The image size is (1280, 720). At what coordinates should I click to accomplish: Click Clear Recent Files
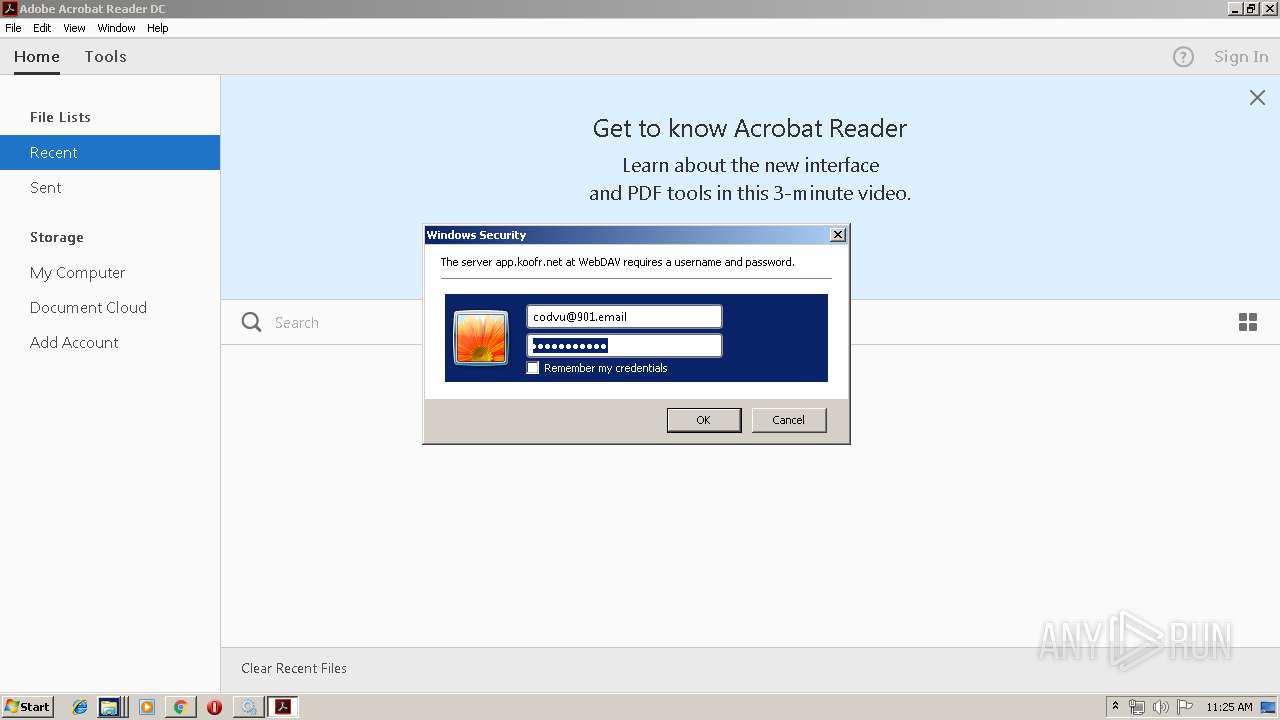tap(294, 668)
